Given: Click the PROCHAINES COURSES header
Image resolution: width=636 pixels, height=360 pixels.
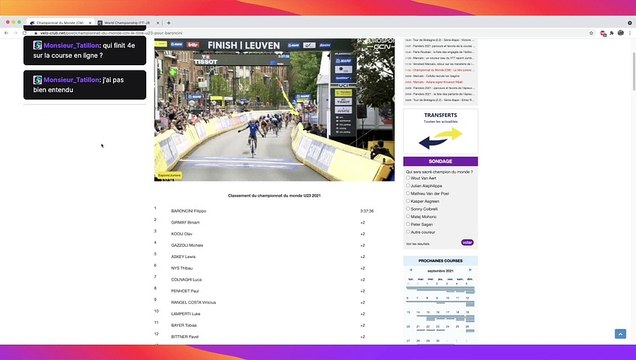Looking at the screenshot, I should point(440,261).
